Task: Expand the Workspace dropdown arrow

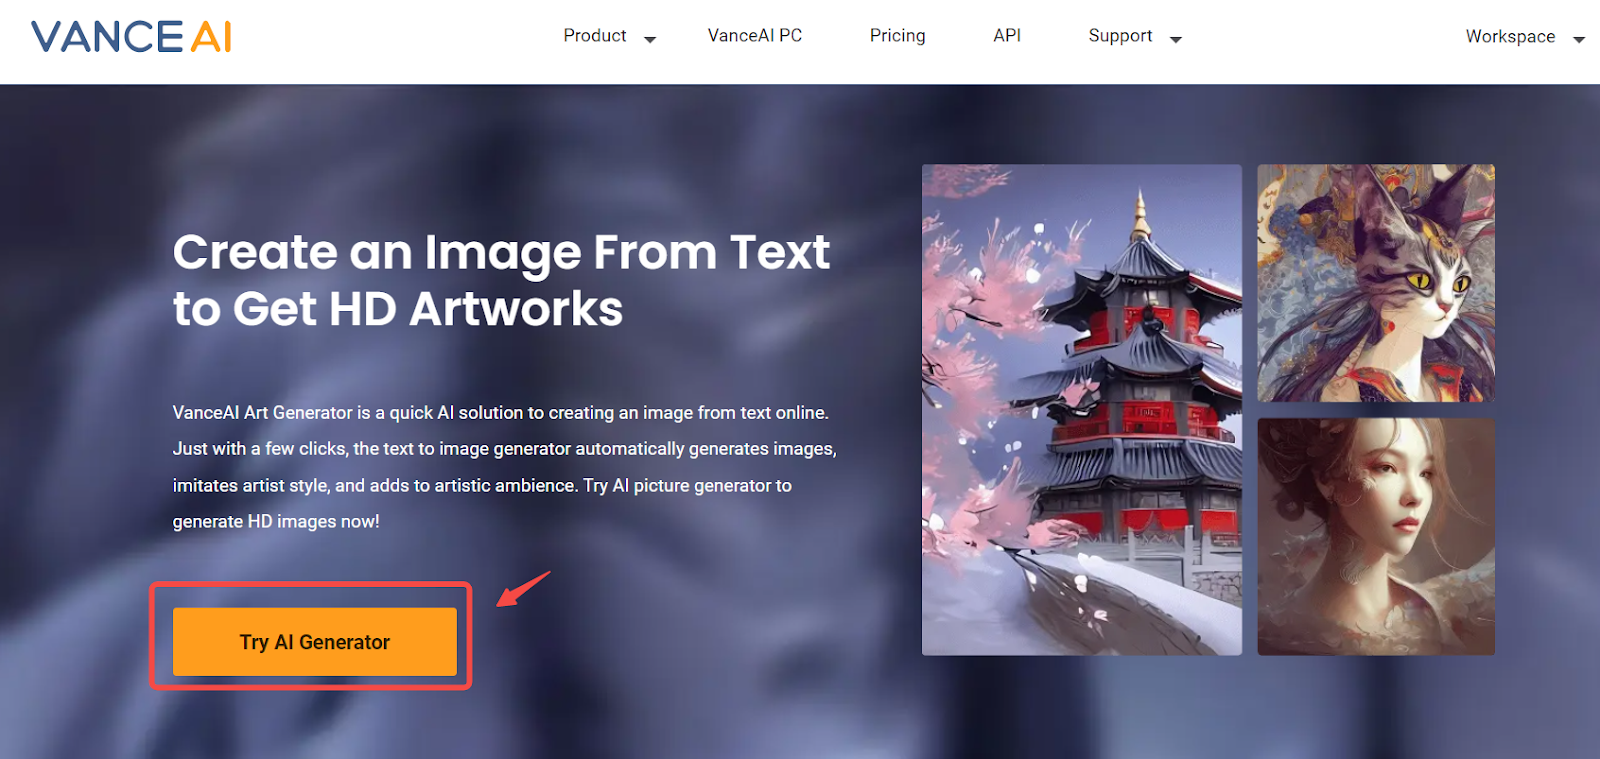Action: (1579, 41)
